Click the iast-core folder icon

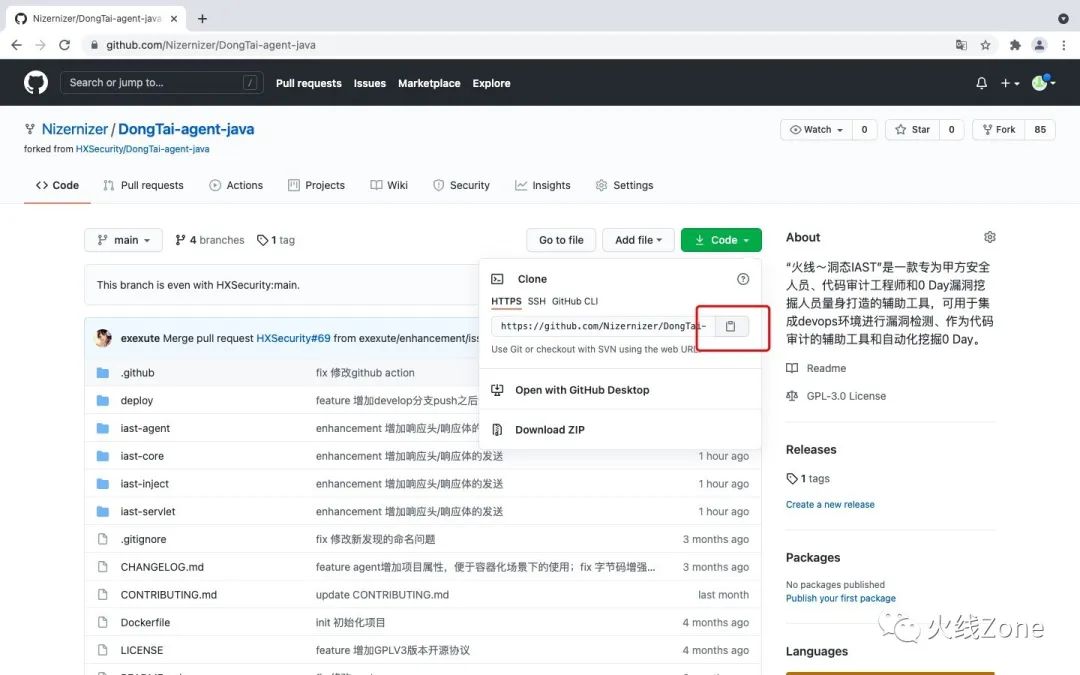[x=103, y=456]
